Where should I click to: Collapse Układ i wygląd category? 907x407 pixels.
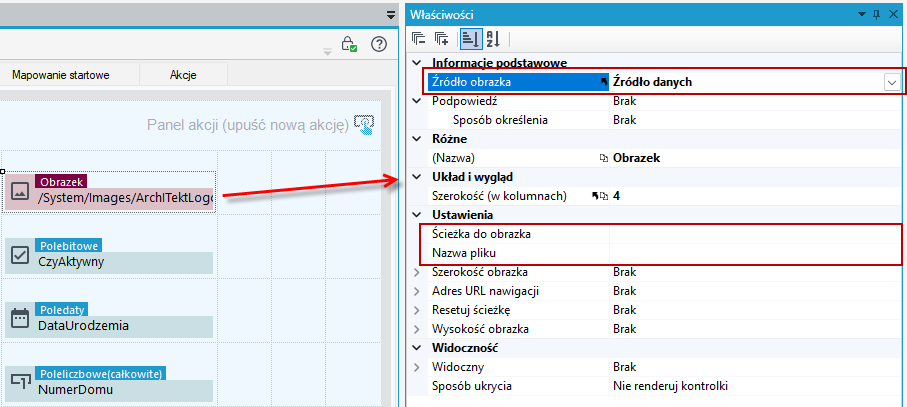tap(416, 177)
